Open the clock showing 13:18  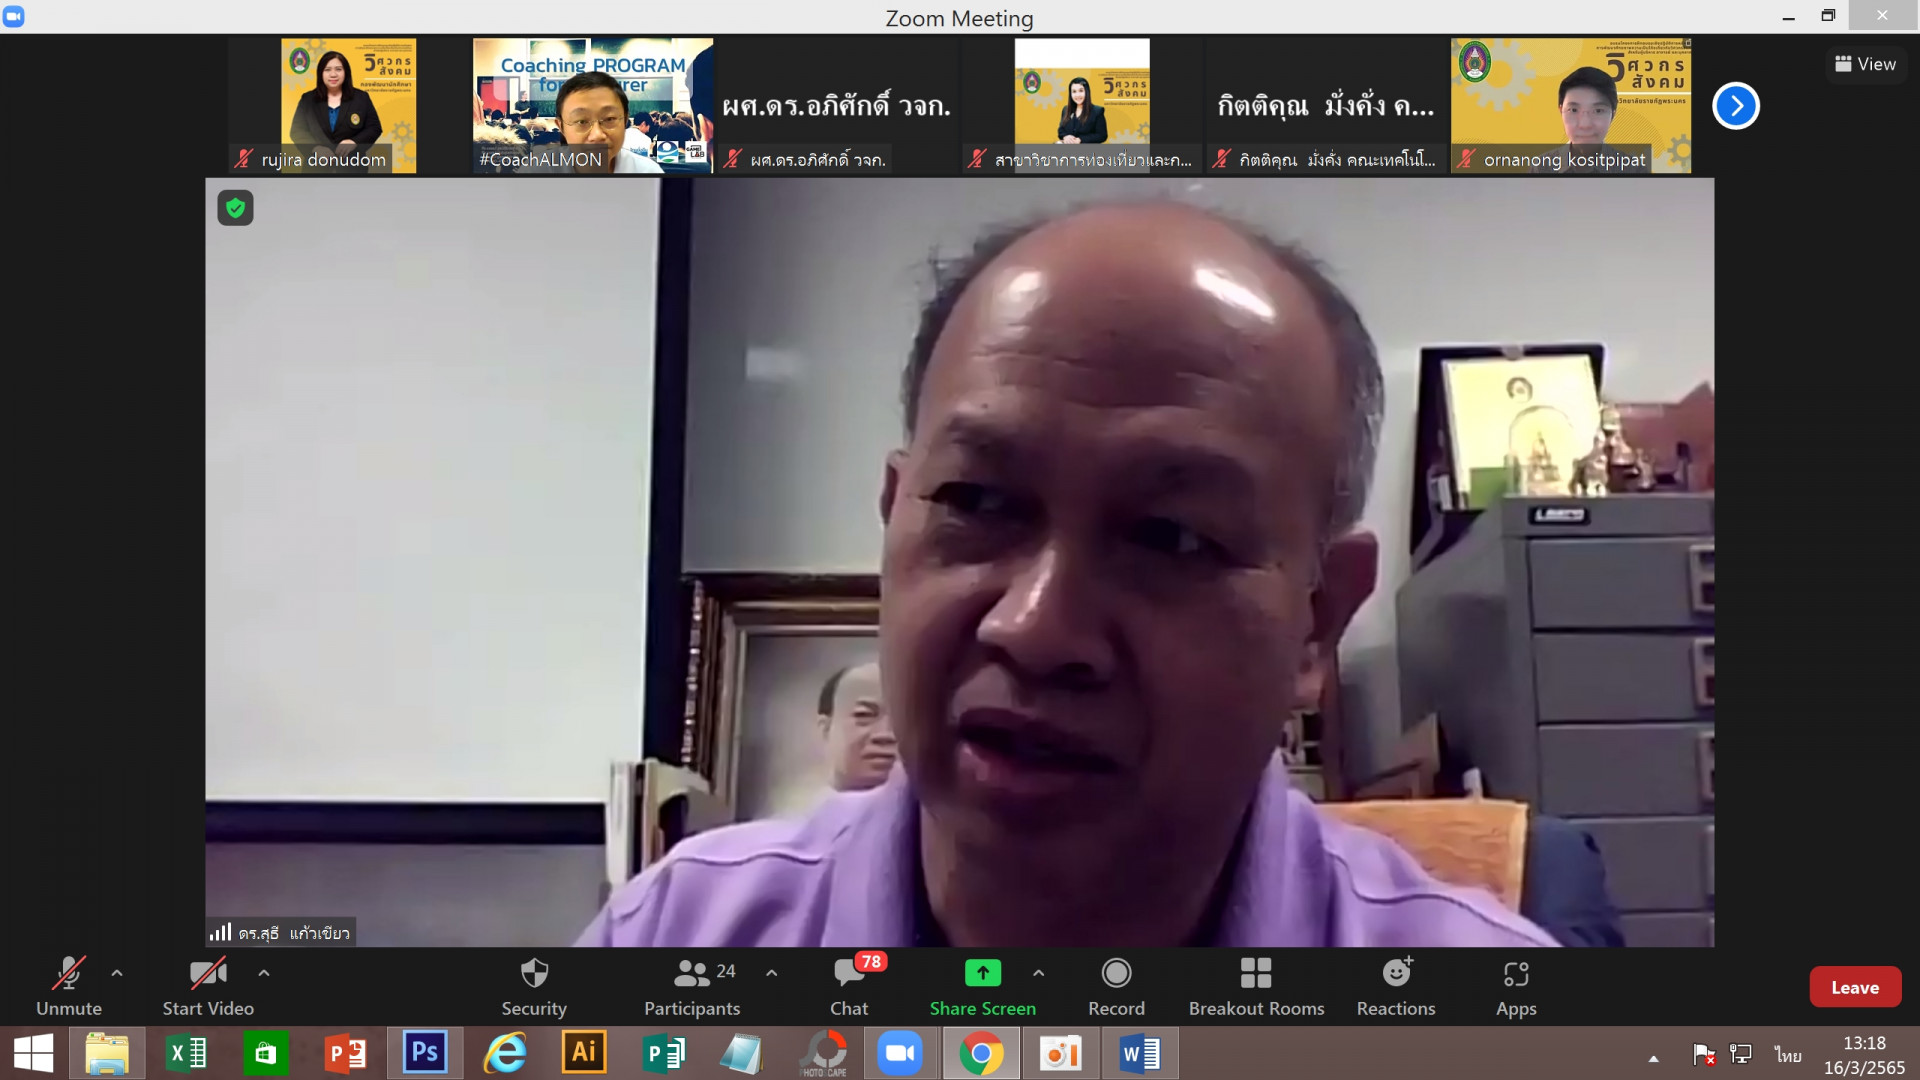tap(1864, 1055)
